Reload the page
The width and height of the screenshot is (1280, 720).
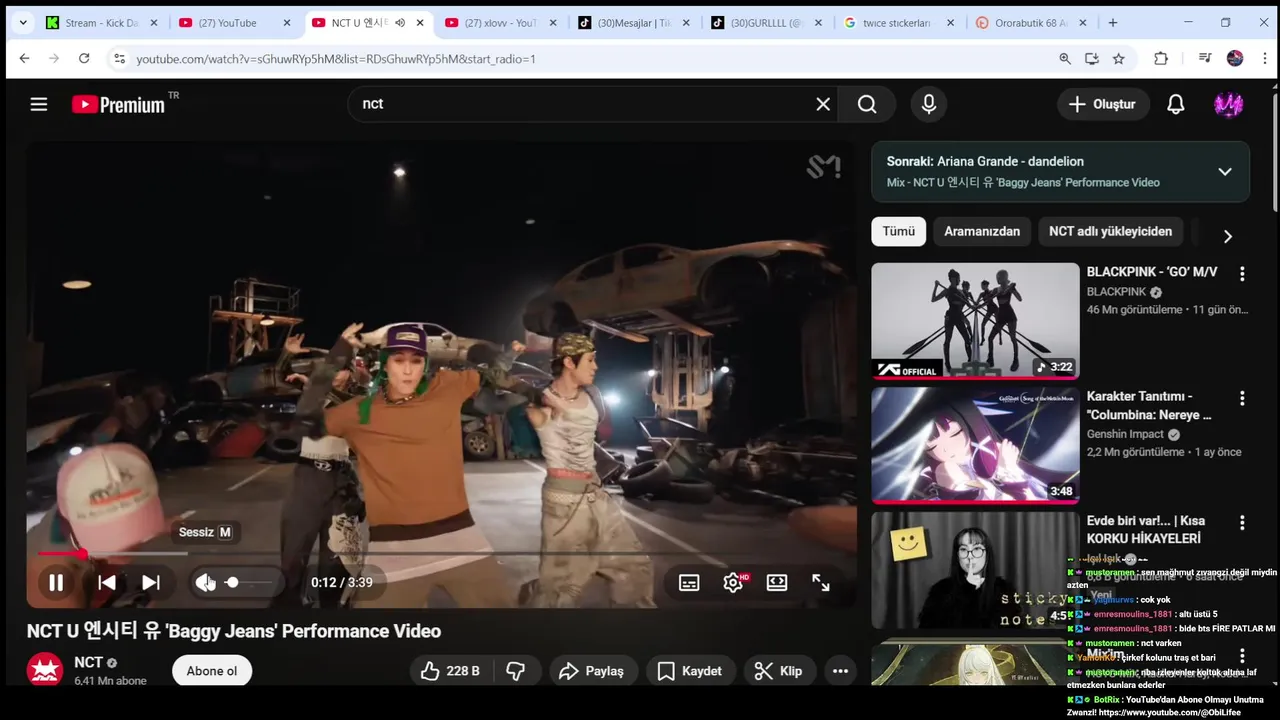click(84, 59)
